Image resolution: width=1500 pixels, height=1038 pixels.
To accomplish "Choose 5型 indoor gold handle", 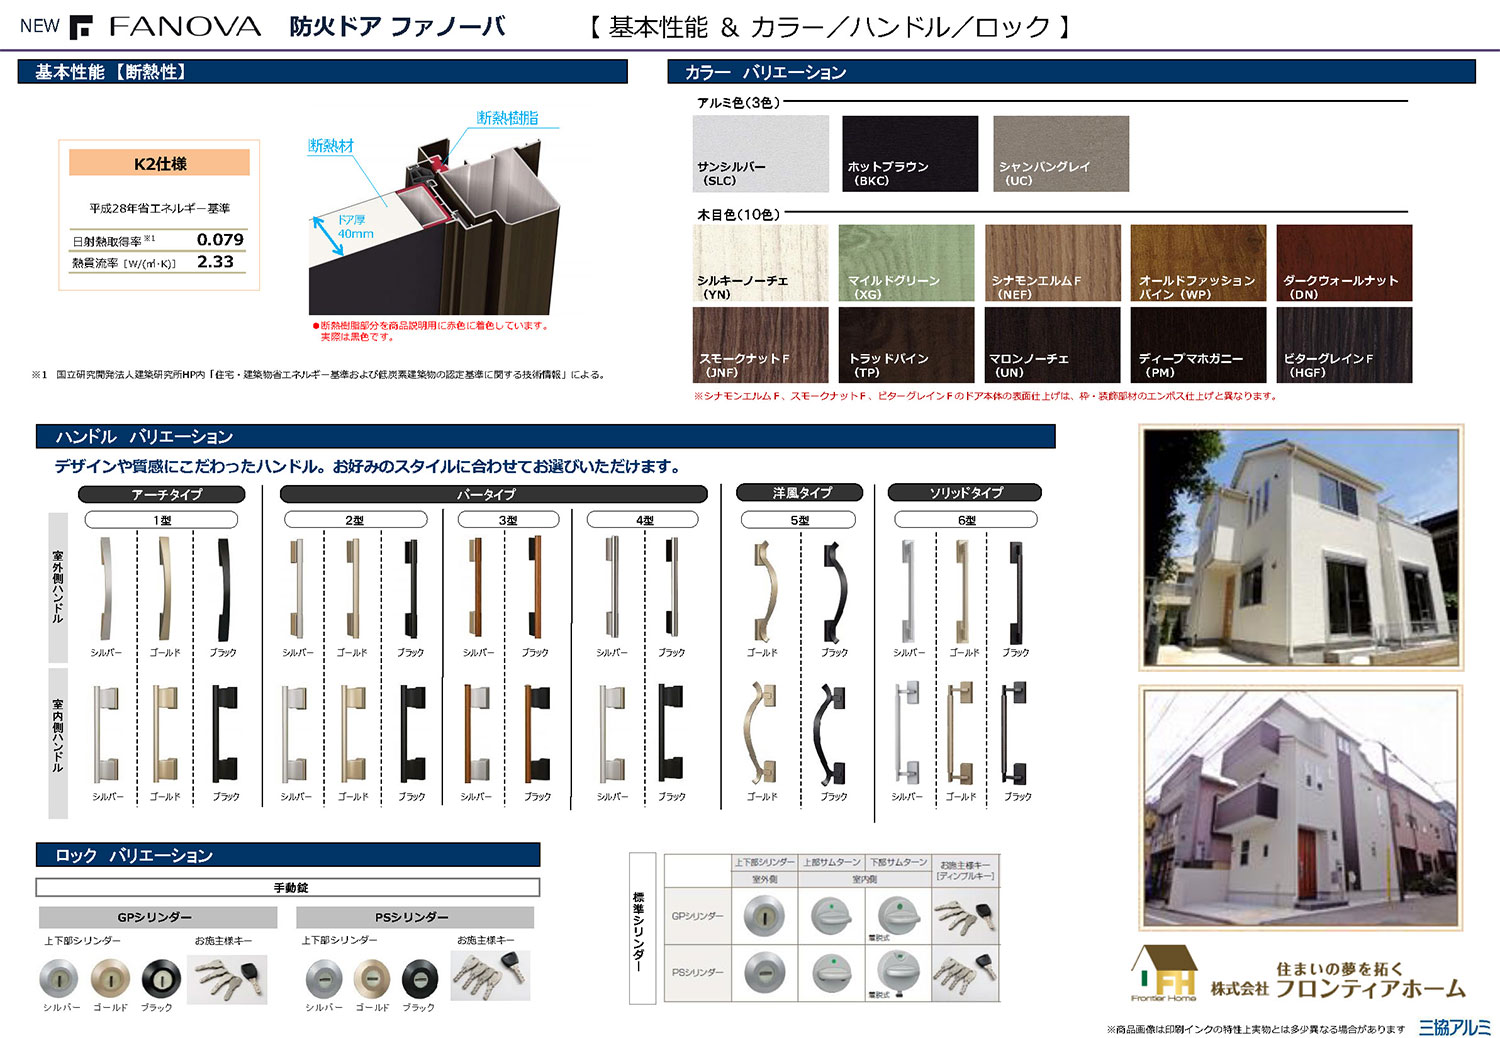I will point(760,734).
